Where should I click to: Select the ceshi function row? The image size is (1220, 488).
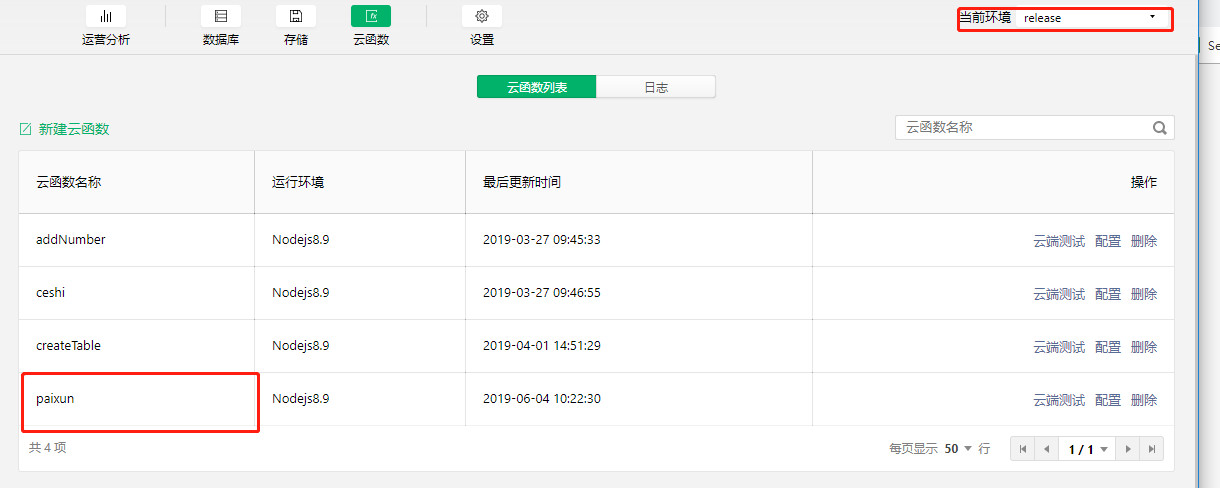click(x=596, y=293)
